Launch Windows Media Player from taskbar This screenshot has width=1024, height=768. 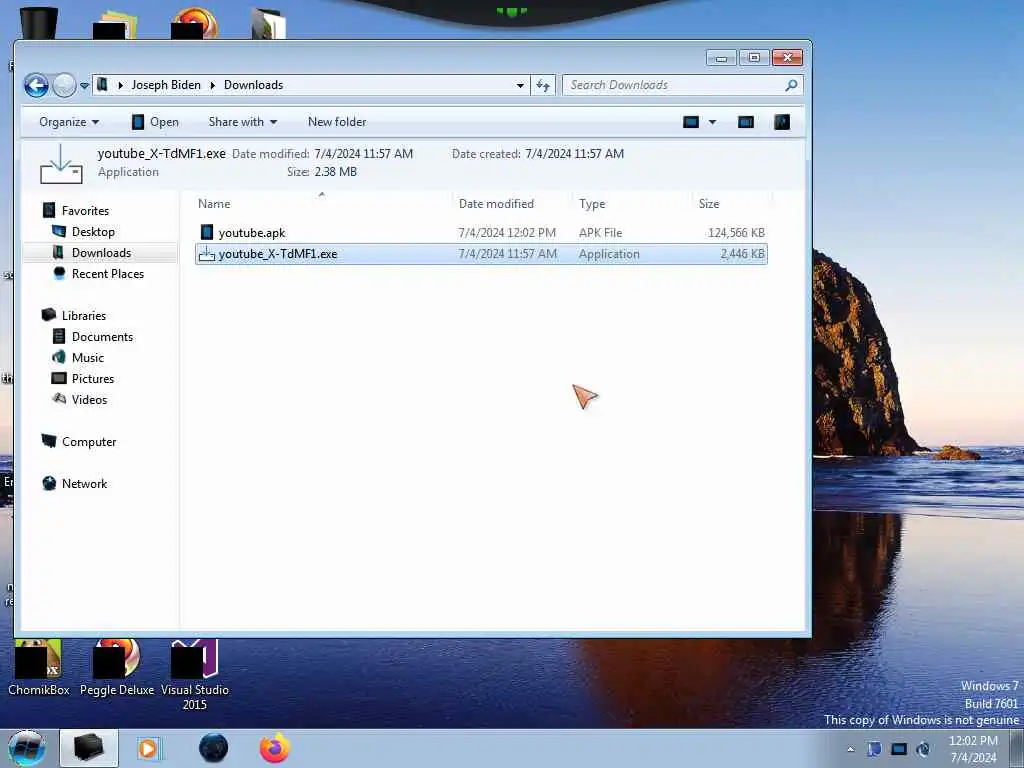pyautogui.click(x=149, y=748)
